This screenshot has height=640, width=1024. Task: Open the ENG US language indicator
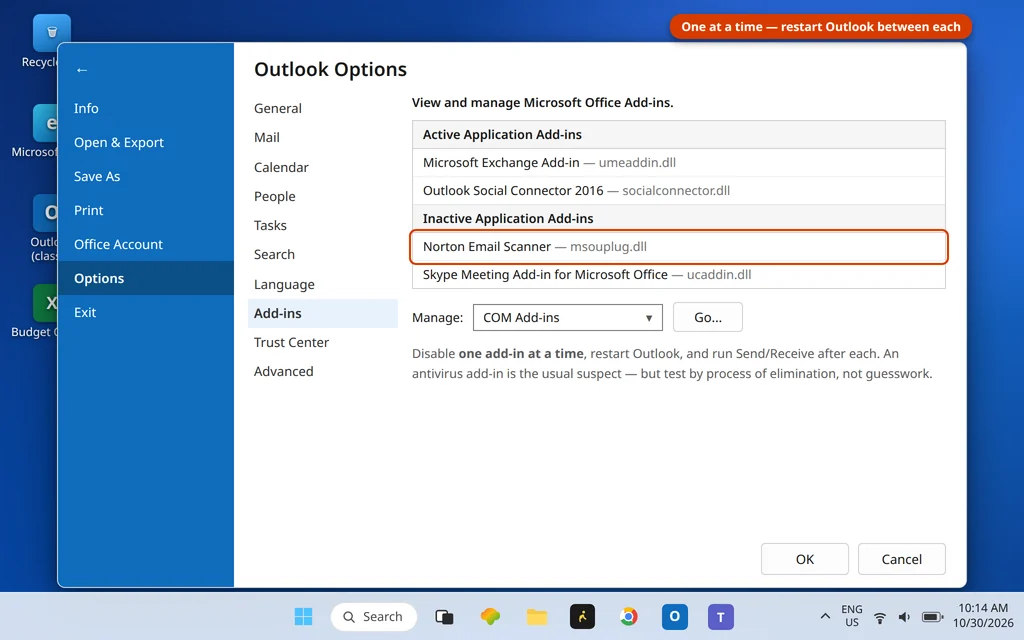pos(852,616)
